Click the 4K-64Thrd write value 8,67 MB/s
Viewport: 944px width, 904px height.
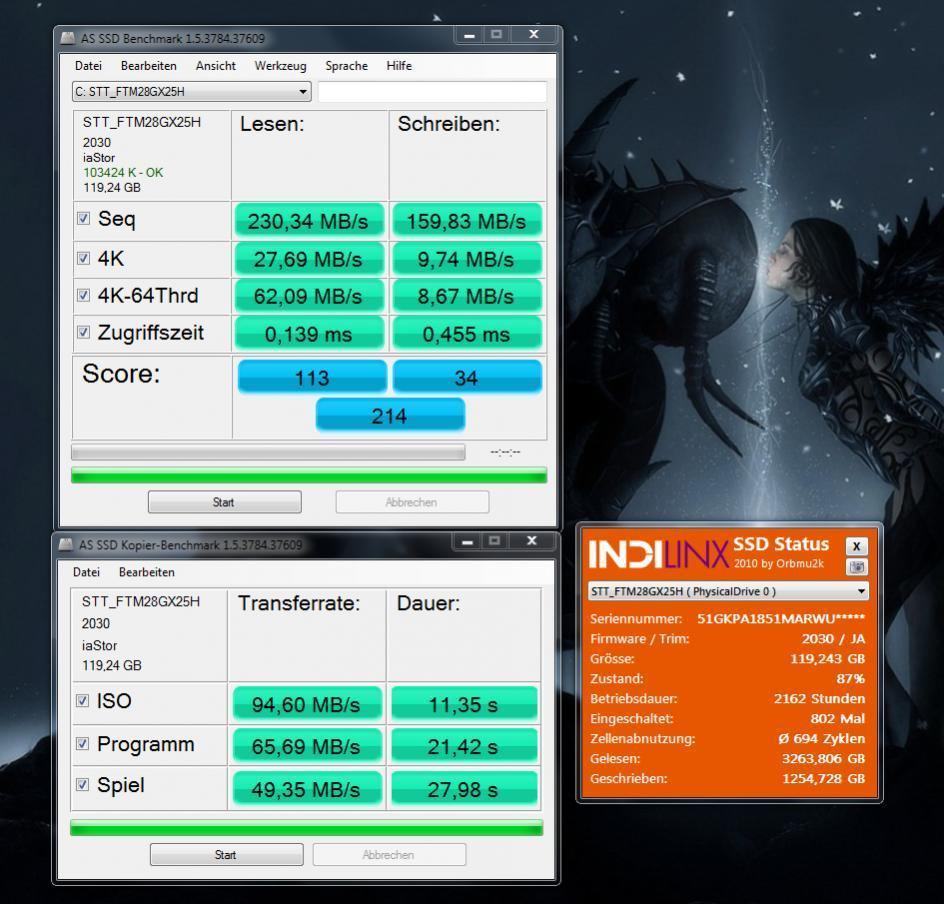click(x=467, y=297)
